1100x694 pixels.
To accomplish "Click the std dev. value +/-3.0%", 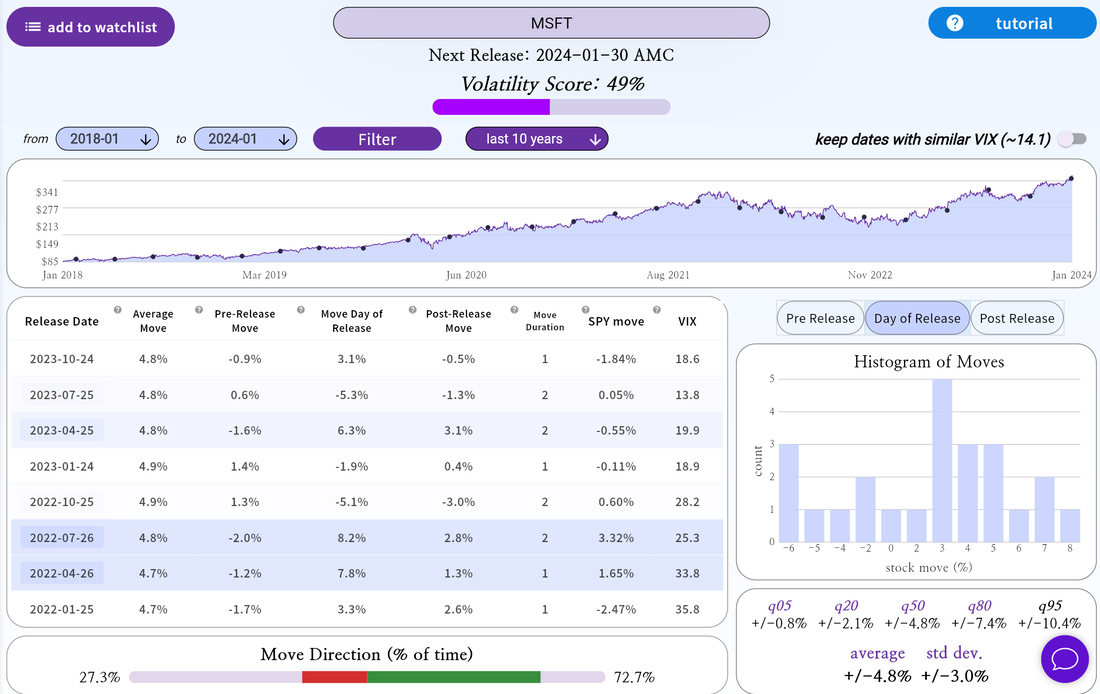I will point(954,676).
